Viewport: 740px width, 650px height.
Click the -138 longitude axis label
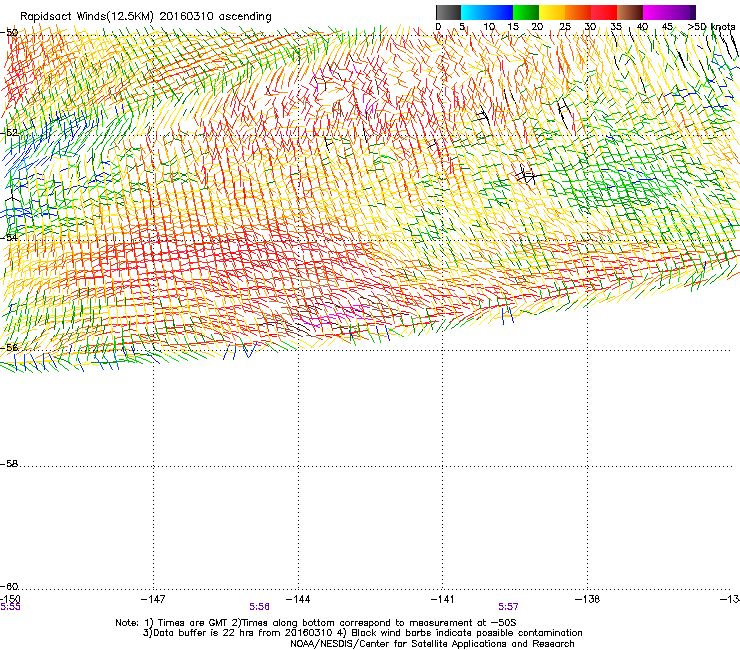[x=588, y=599]
